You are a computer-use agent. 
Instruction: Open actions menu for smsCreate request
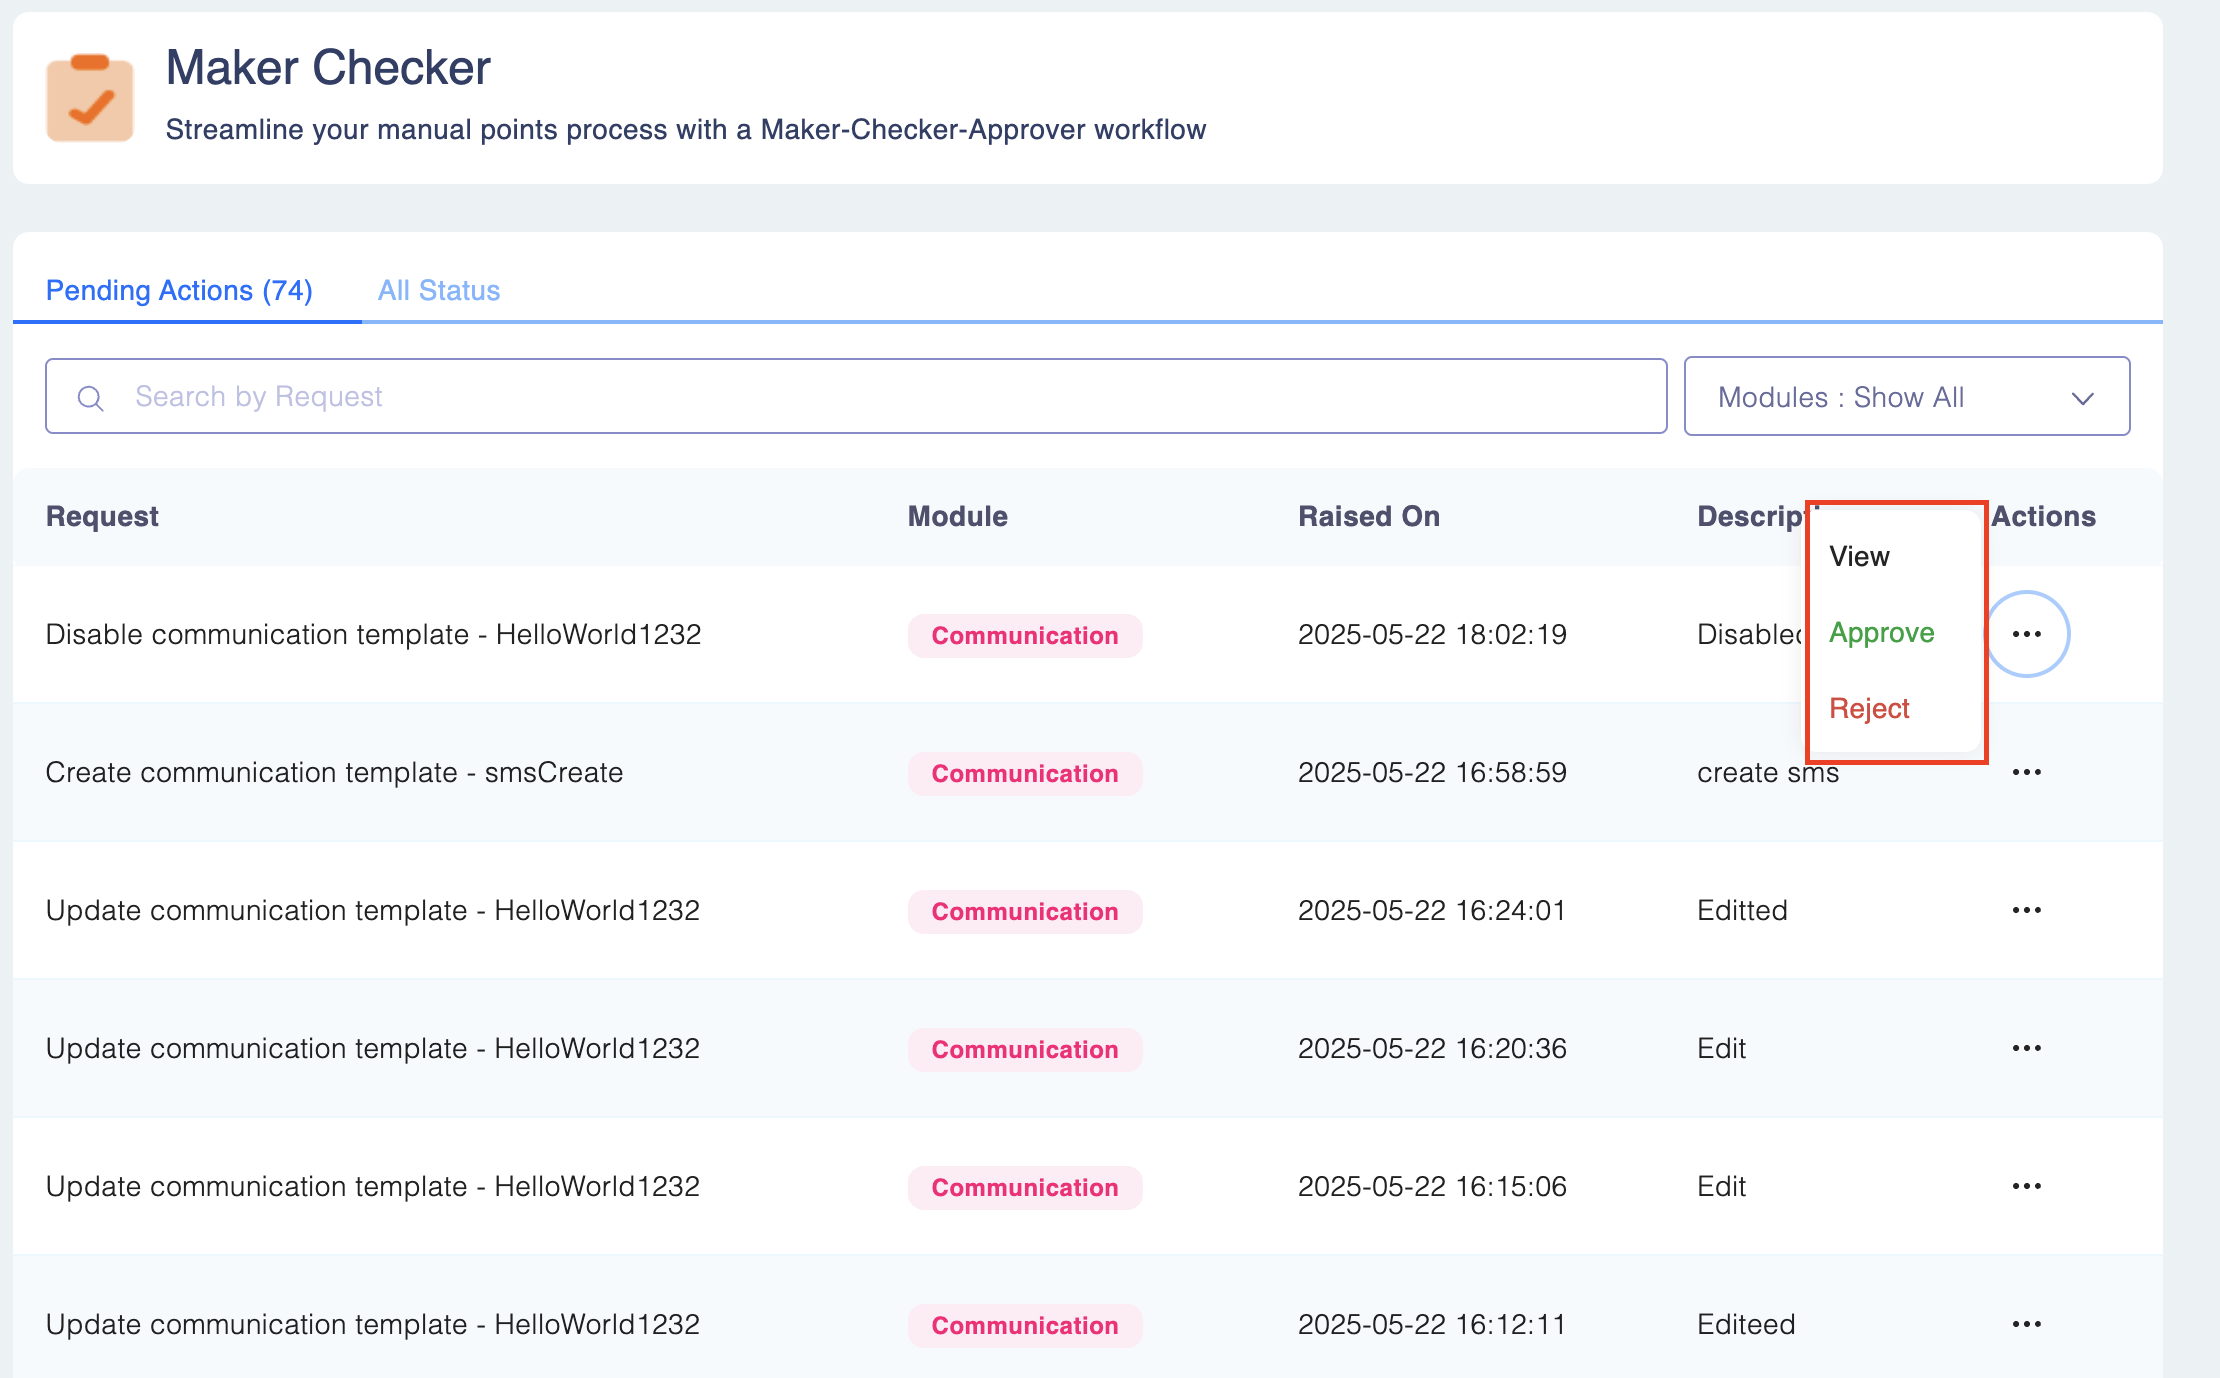tap(2026, 772)
